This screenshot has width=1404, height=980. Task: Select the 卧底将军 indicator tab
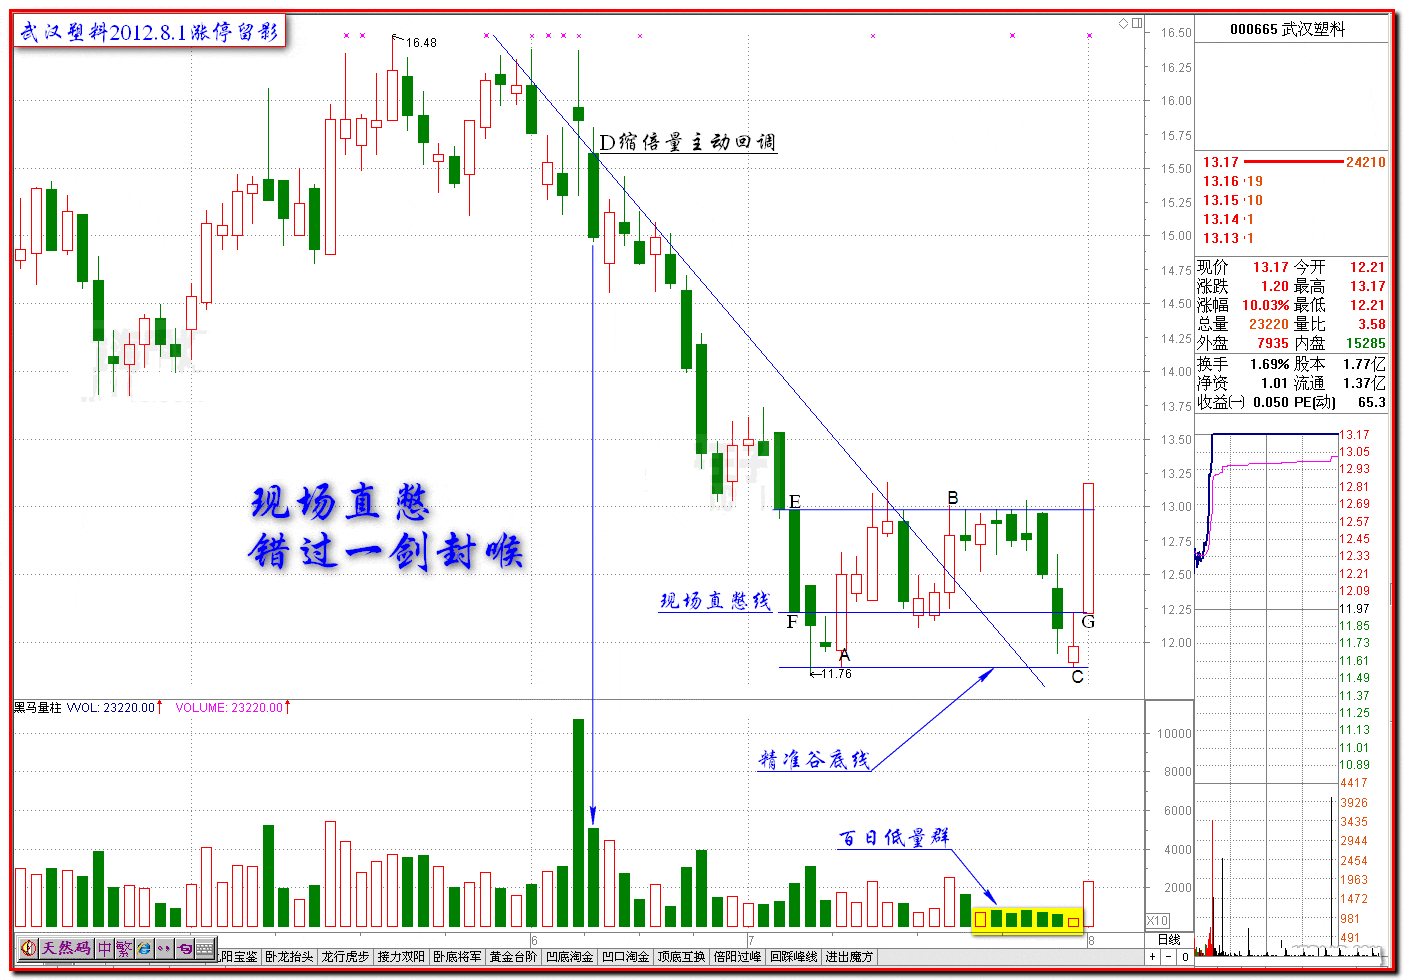pos(457,957)
